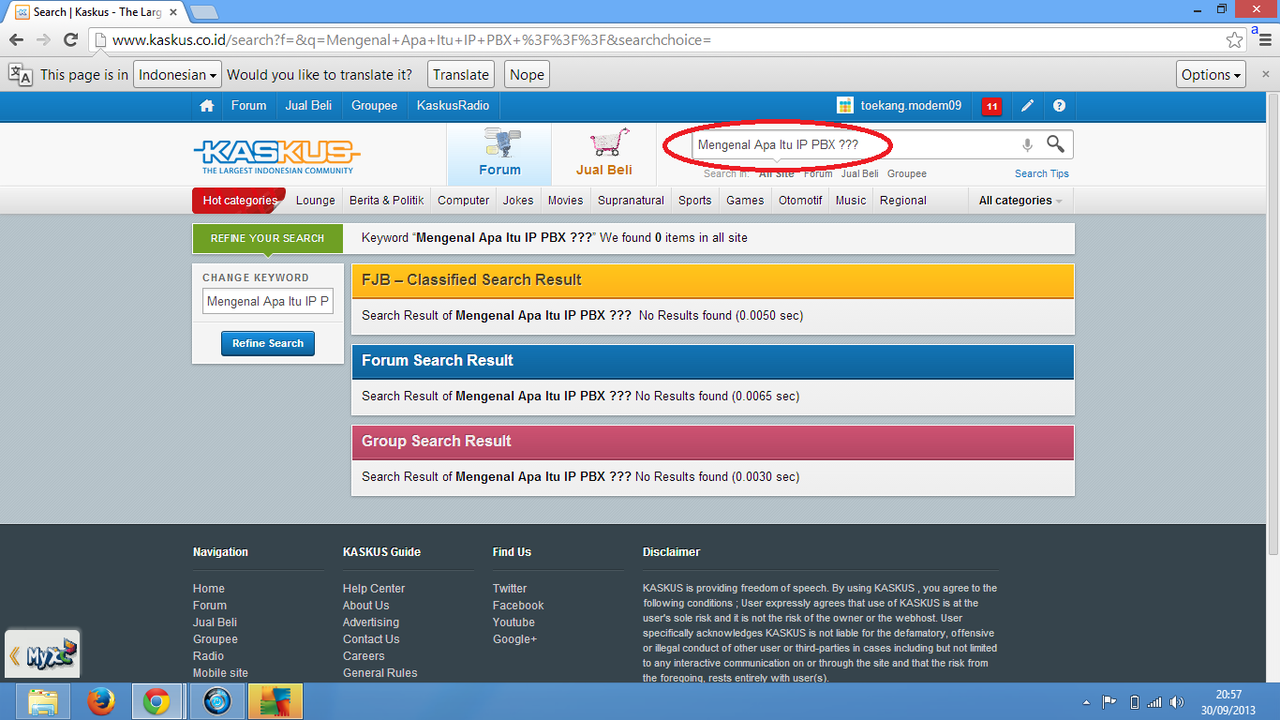Click the KASKUS logo
The height and width of the screenshot is (720, 1280).
coord(277,154)
